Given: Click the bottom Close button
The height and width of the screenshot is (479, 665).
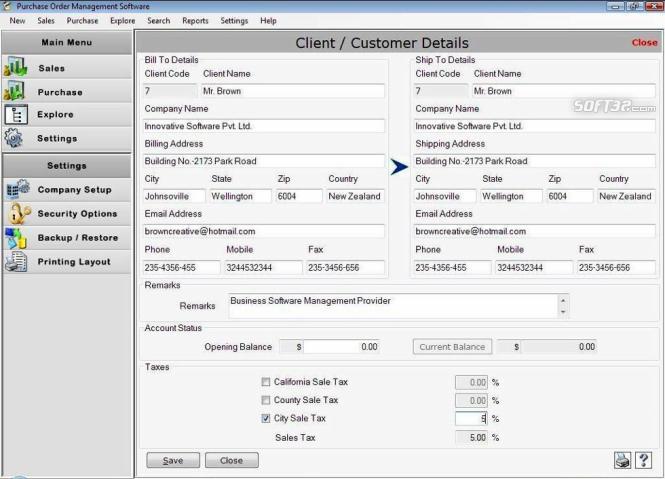Looking at the screenshot, I should point(232,460).
